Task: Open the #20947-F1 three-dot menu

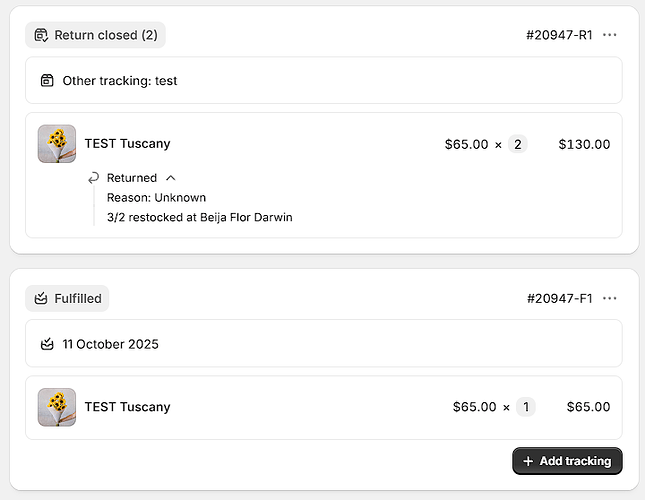Action: (x=610, y=298)
